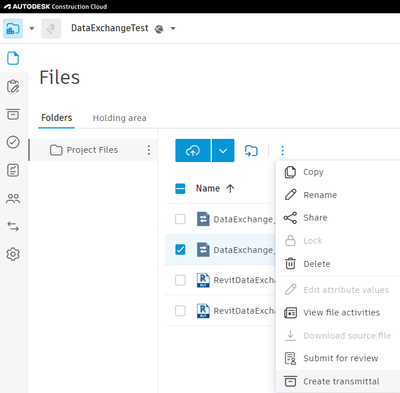Uncheck the selected DataExchange file checkbox

tap(180, 250)
